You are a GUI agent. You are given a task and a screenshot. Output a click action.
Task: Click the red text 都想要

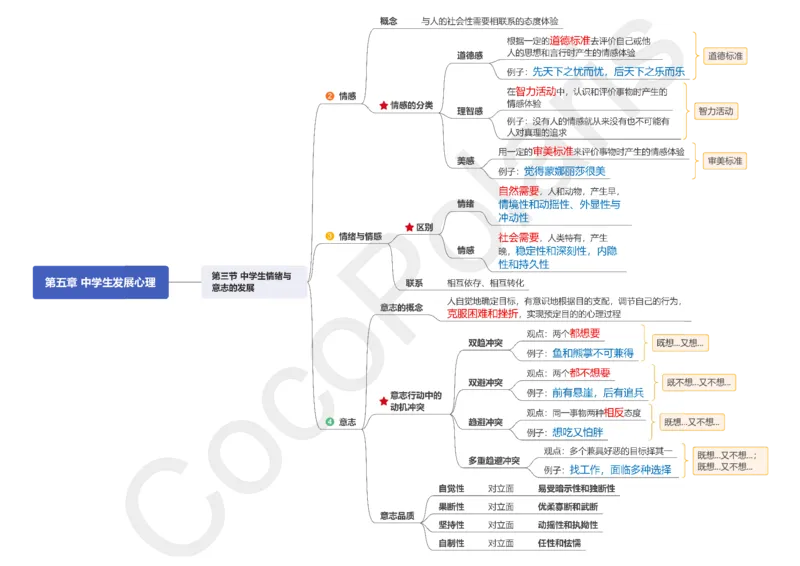point(585,333)
